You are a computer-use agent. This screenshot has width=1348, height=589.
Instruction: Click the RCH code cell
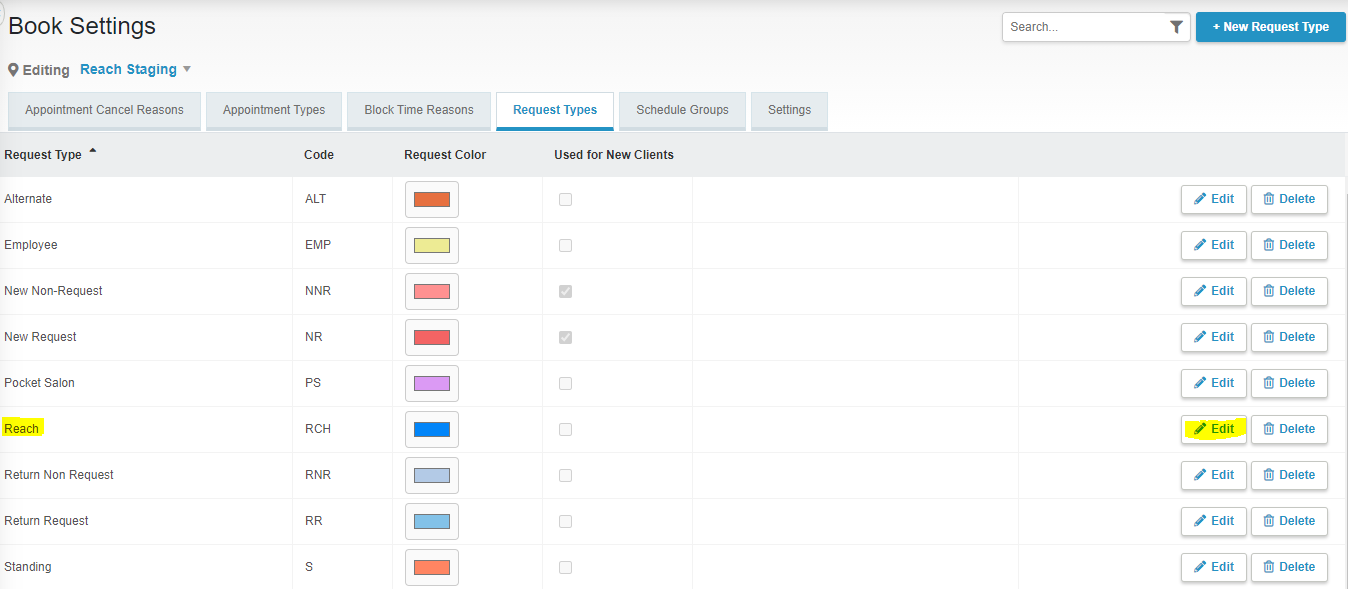(318, 429)
